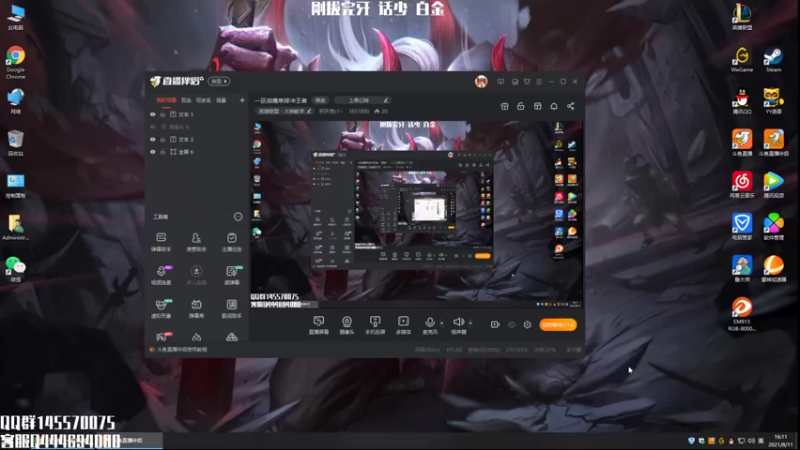Select the 全屏 6 layer row
The height and width of the screenshot is (450, 800).
[x=197, y=152]
